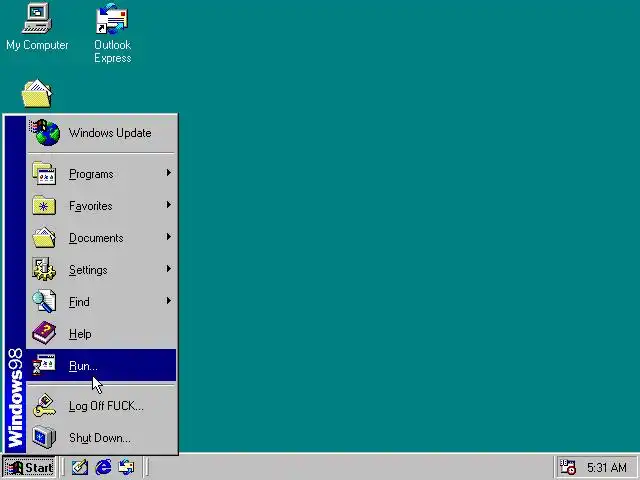Launch Show Desktop from Quick Launch

[x=80, y=467]
